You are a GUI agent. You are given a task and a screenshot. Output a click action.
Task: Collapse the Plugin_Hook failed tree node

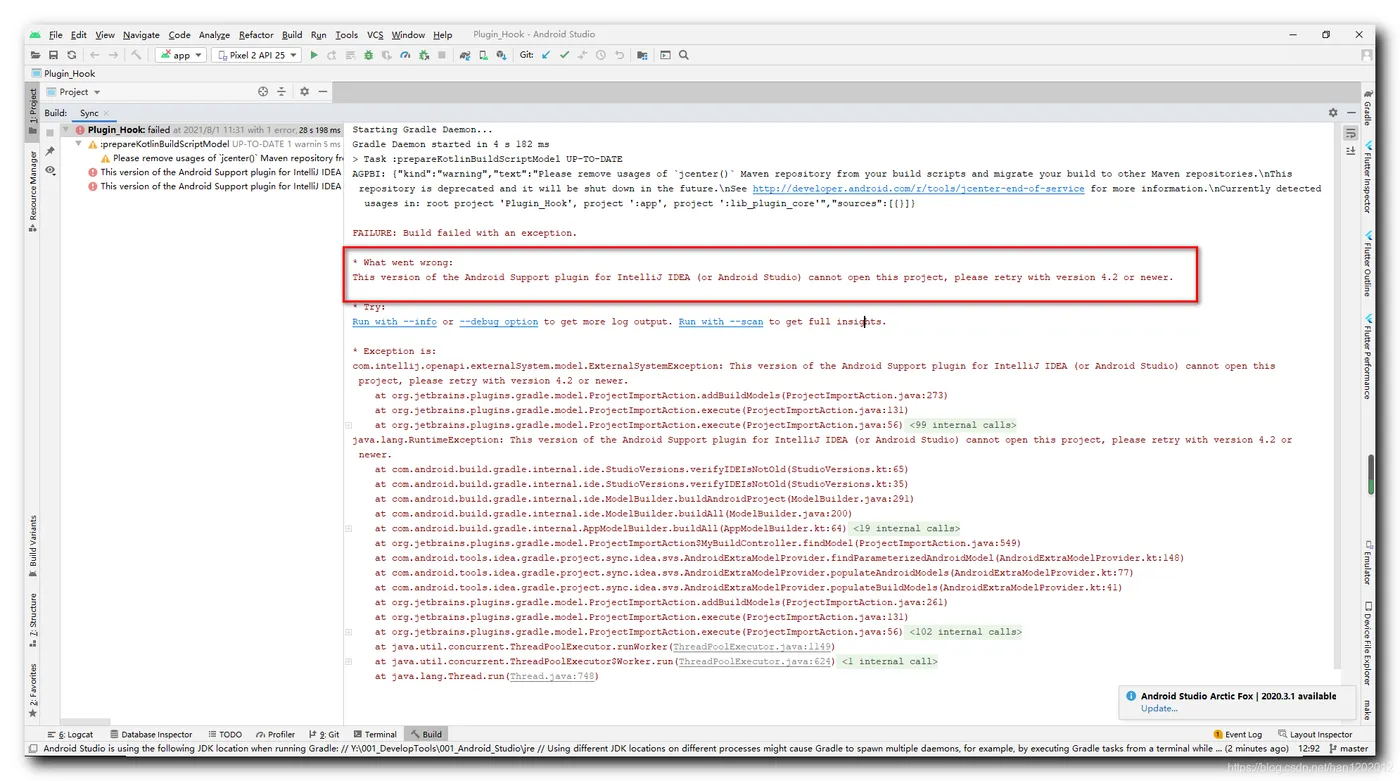(67, 130)
